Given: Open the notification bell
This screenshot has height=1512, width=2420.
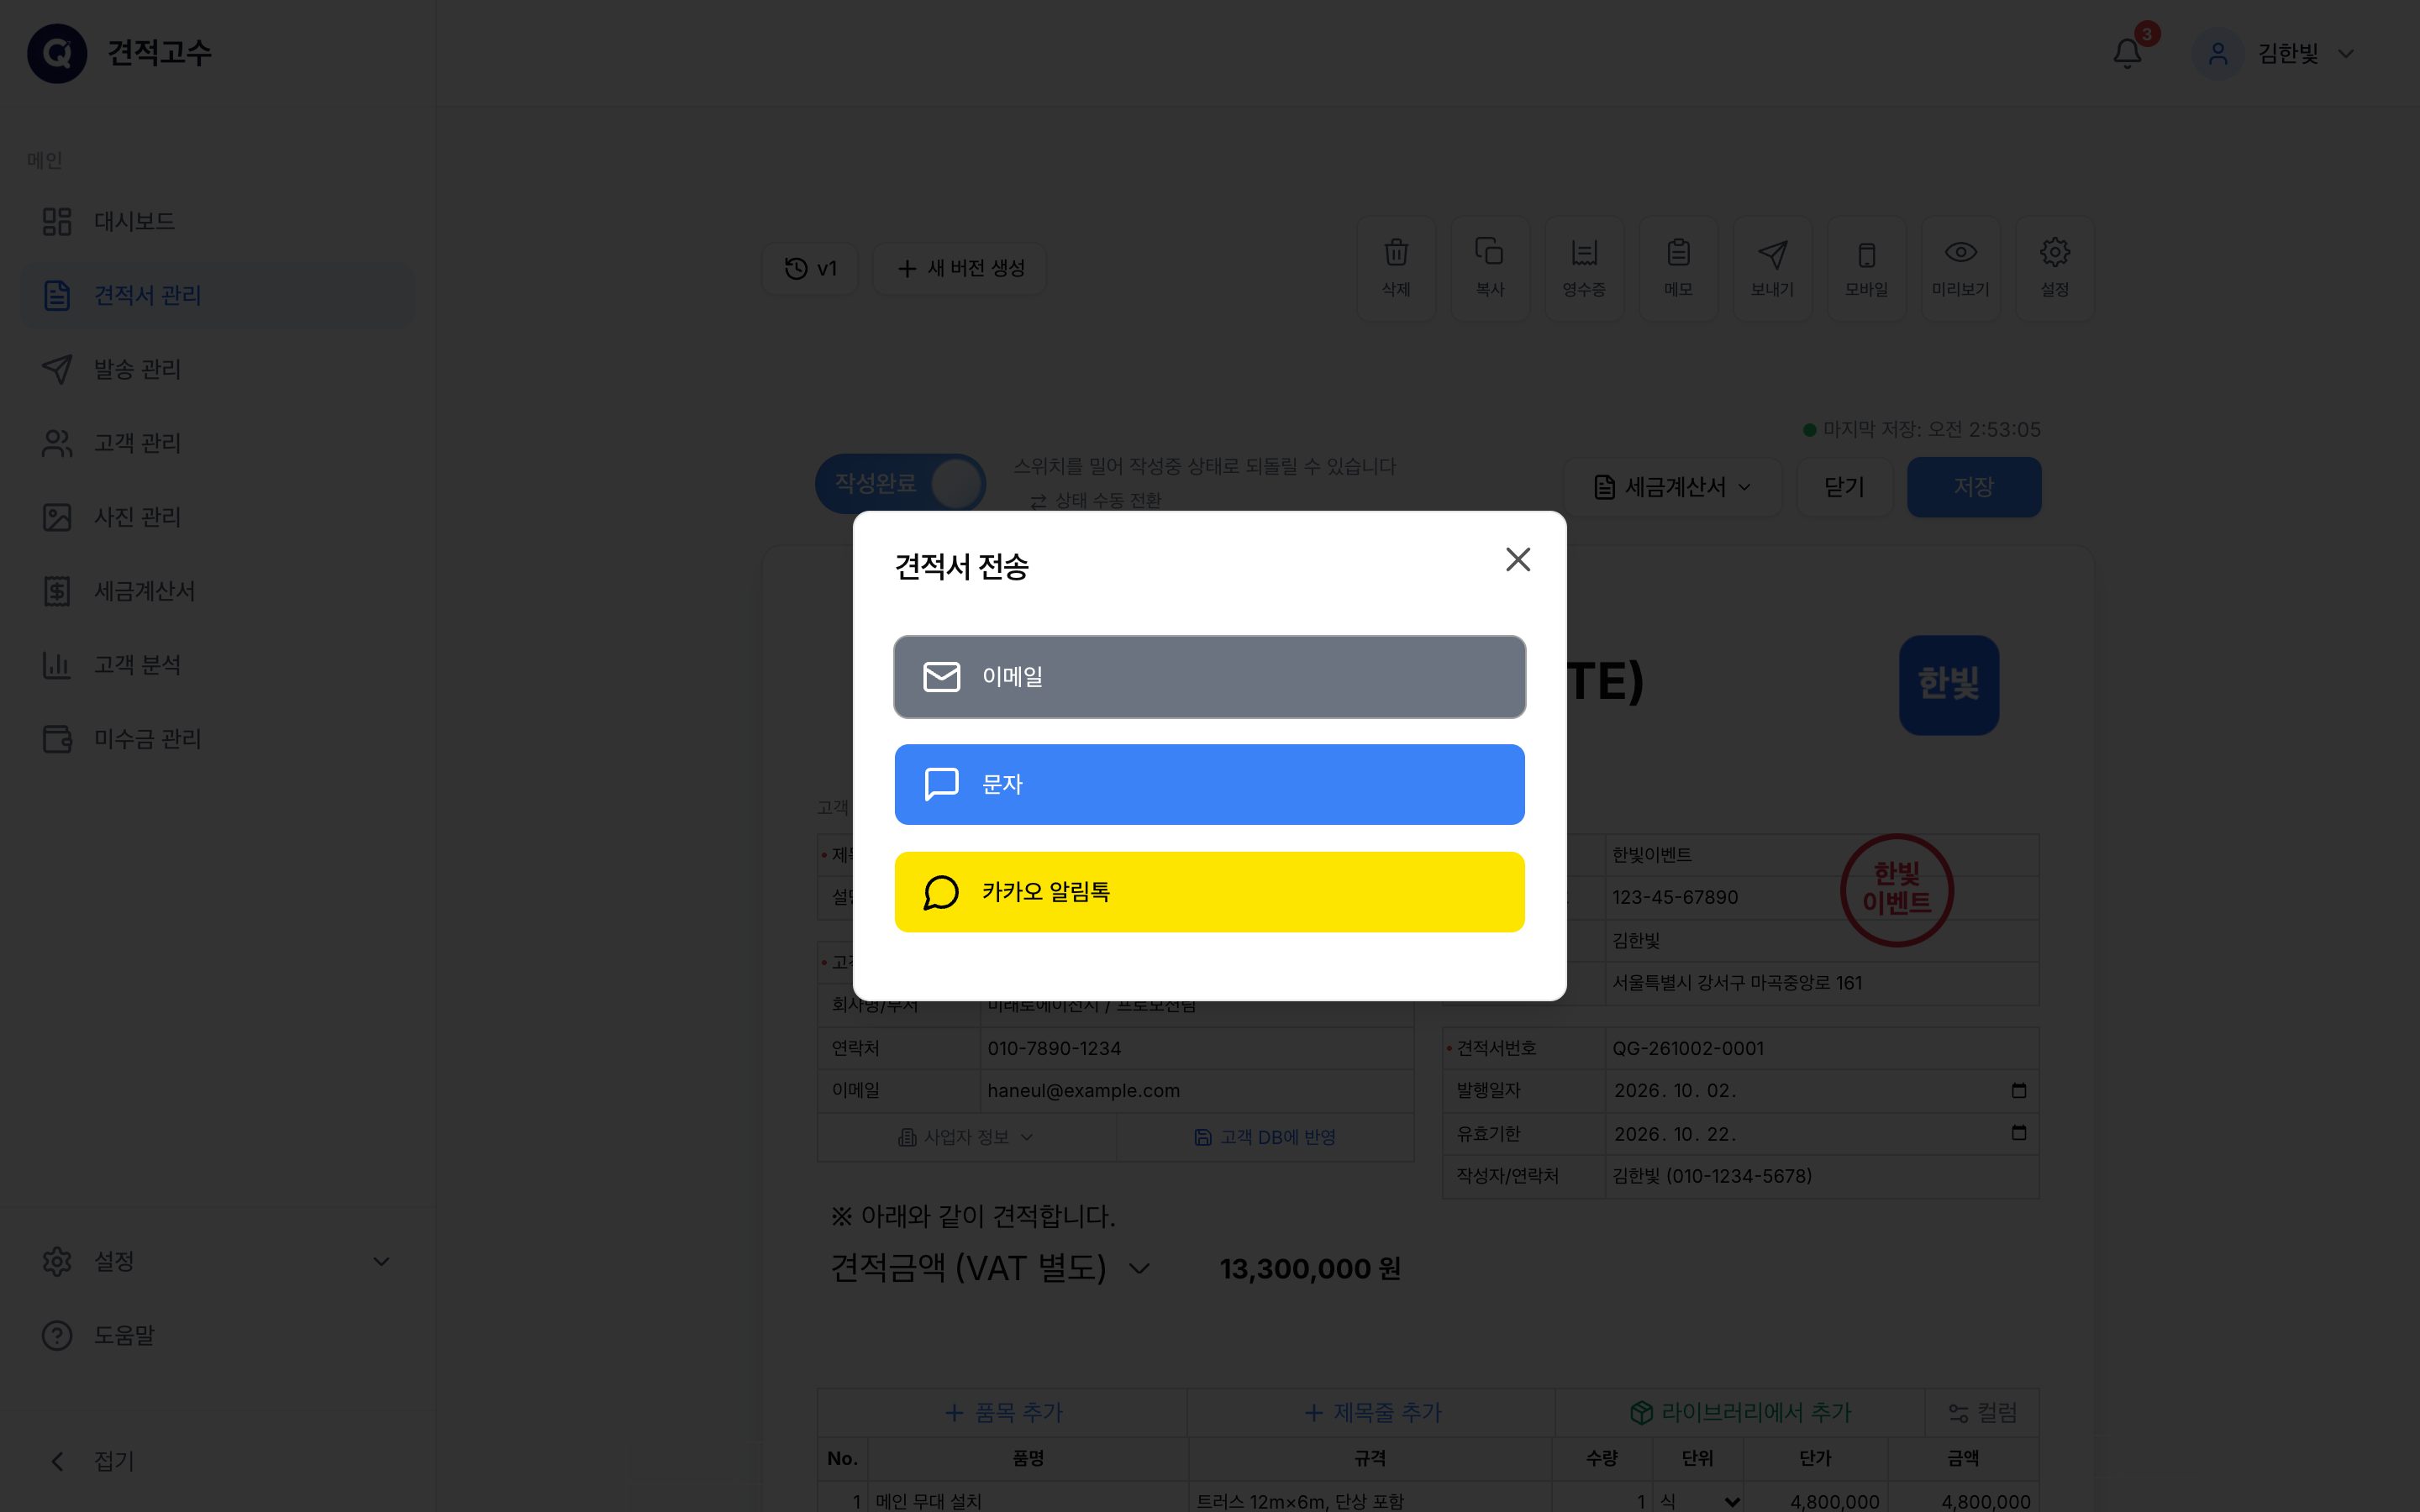Looking at the screenshot, I should tap(2127, 53).
